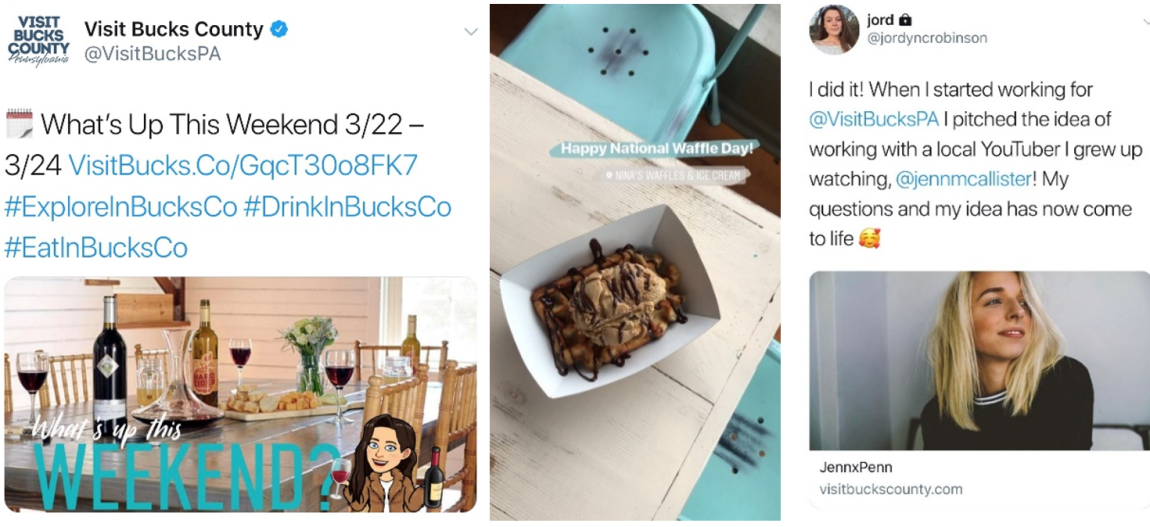Click the bitmoji woman holding wine
This screenshot has height=527, width=1150.
(387, 462)
